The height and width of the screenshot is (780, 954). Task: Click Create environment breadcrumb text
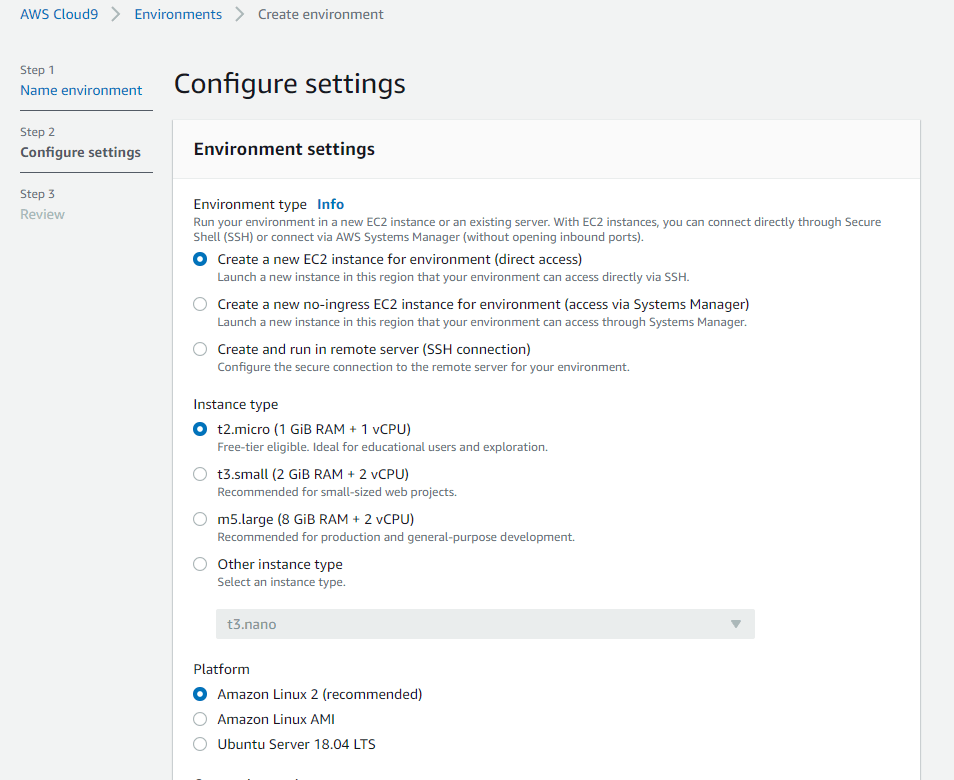coord(321,15)
